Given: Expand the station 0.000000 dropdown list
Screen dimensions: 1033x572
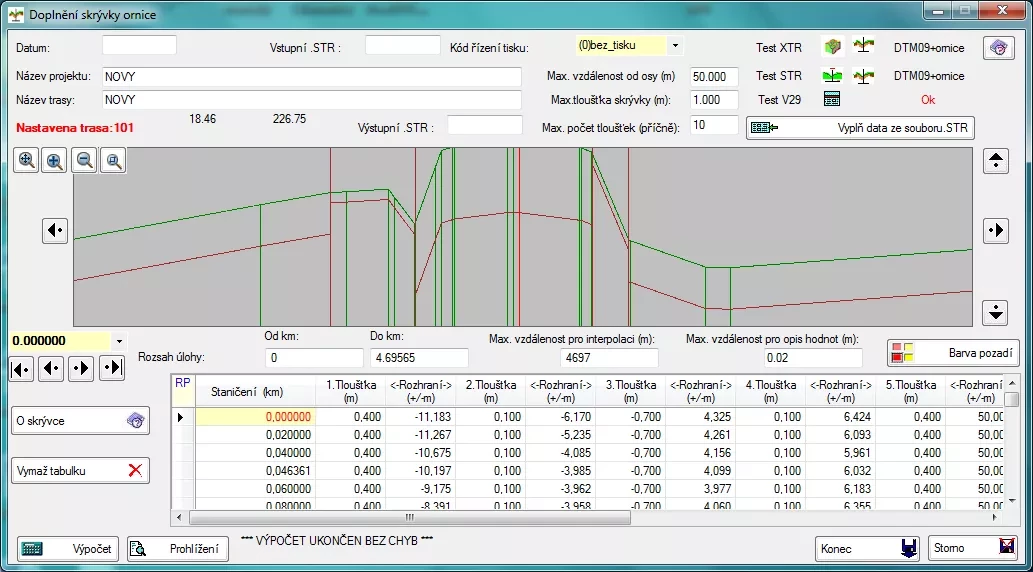Looking at the screenshot, I should (120, 341).
